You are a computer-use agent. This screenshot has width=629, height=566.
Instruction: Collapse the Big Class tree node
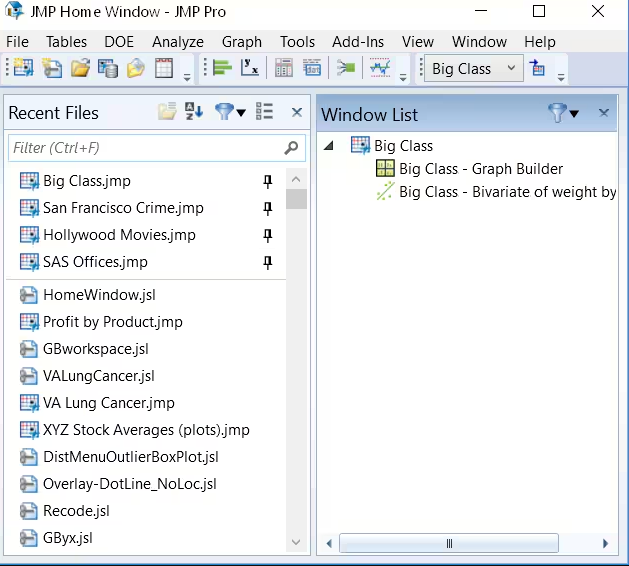(329, 145)
